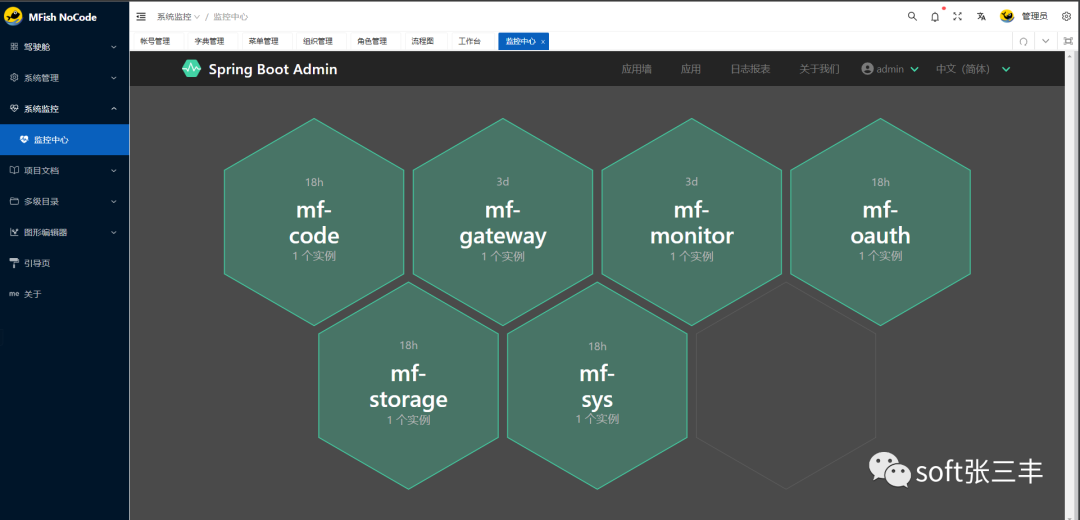The height and width of the screenshot is (520, 1080).
Task: Collapse the 系统监控 sidebar menu
Action: tap(64, 109)
